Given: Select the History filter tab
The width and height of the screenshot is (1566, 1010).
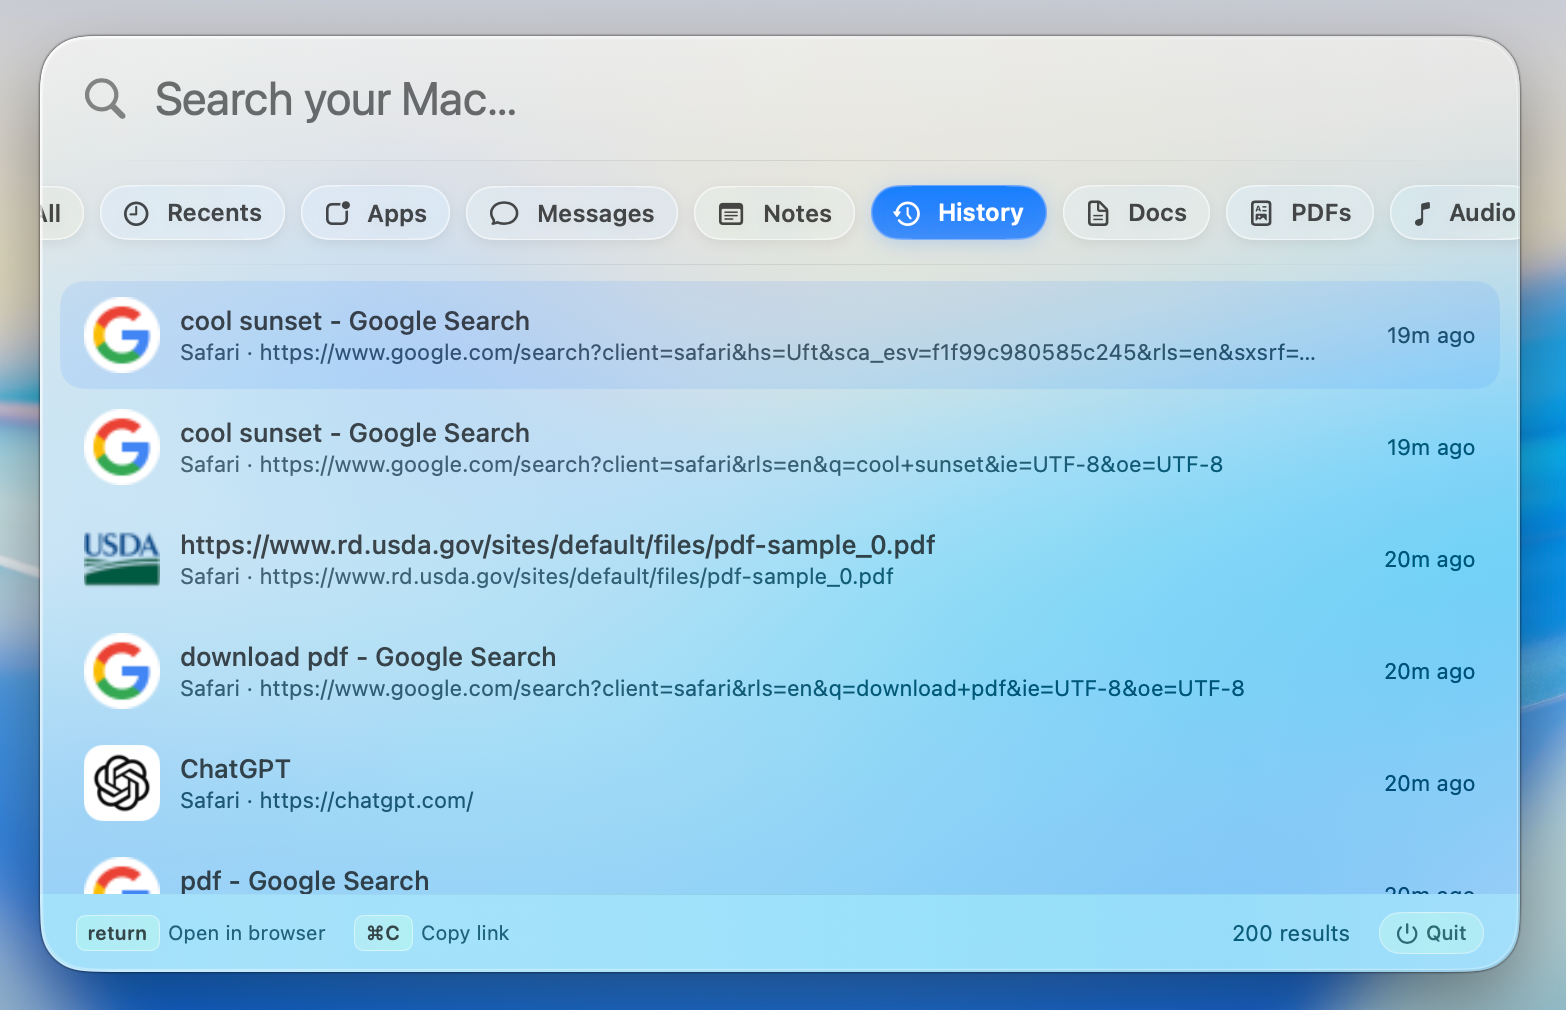Looking at the screenshot, I should pos(958,213).
